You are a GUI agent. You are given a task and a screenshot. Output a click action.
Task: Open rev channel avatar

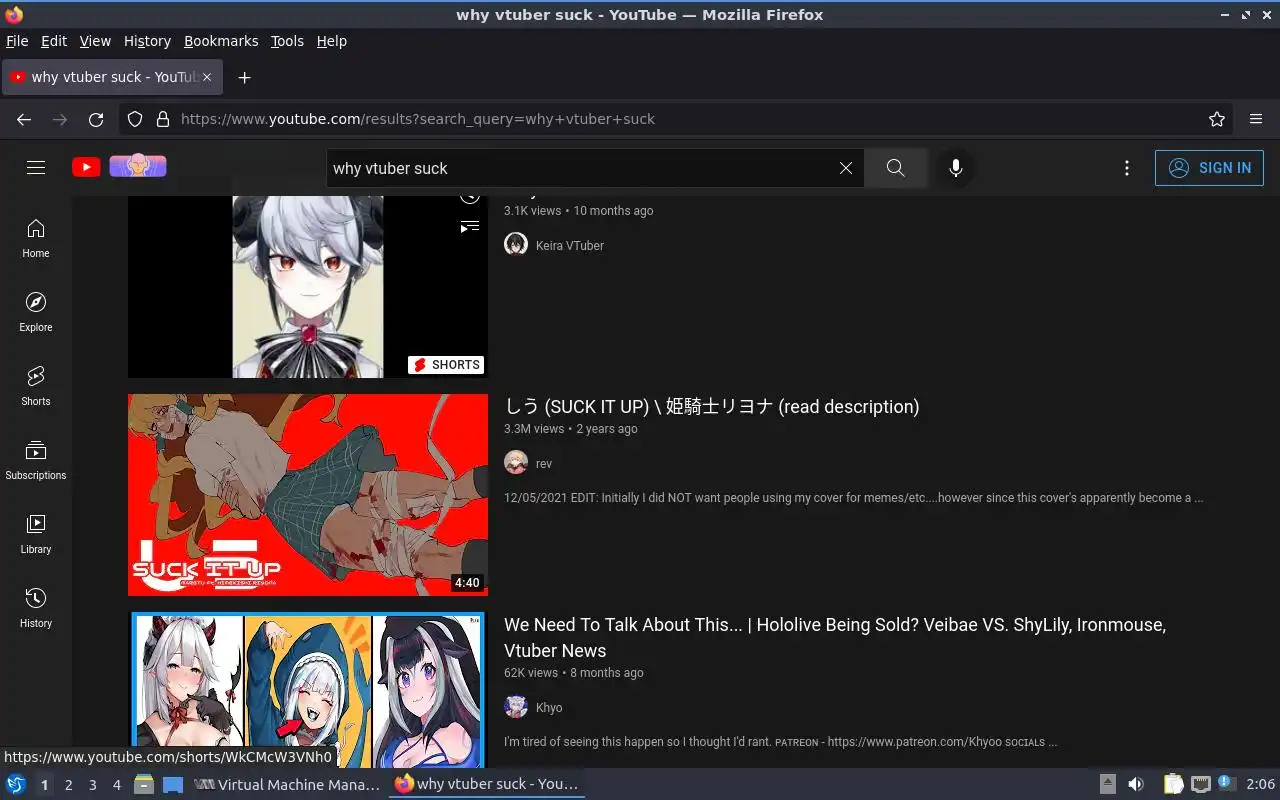point(516,462)
